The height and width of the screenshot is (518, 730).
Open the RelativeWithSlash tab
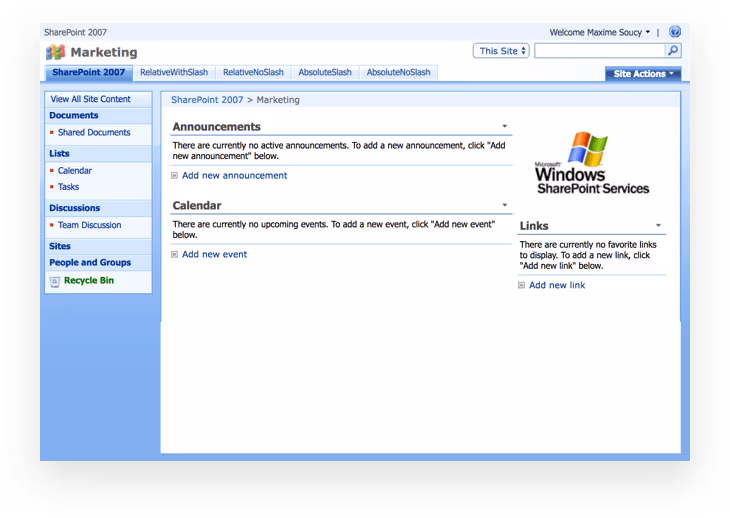click(174, 73)
